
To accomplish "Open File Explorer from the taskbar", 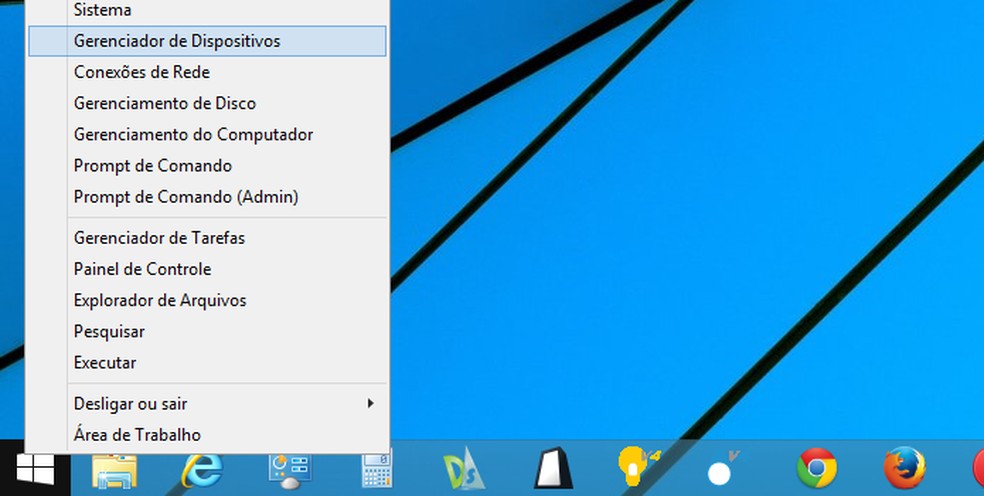I will coord(115,470).
